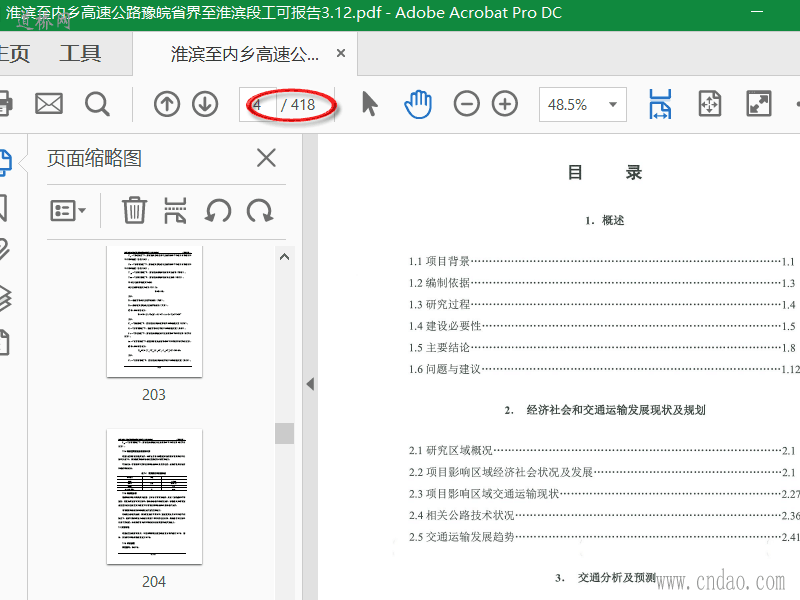The image size is (800, 600).
Task: Send the file by email envelope icon
Action: (x=49, y=104)
